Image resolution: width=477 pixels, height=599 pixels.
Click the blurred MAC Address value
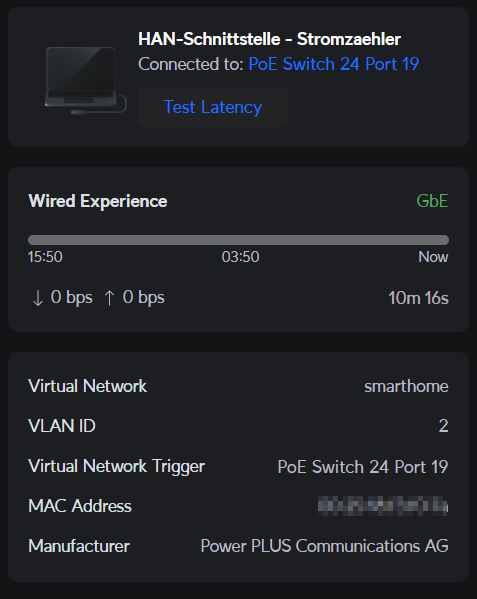pyautogui.click(x=383, y=506)
